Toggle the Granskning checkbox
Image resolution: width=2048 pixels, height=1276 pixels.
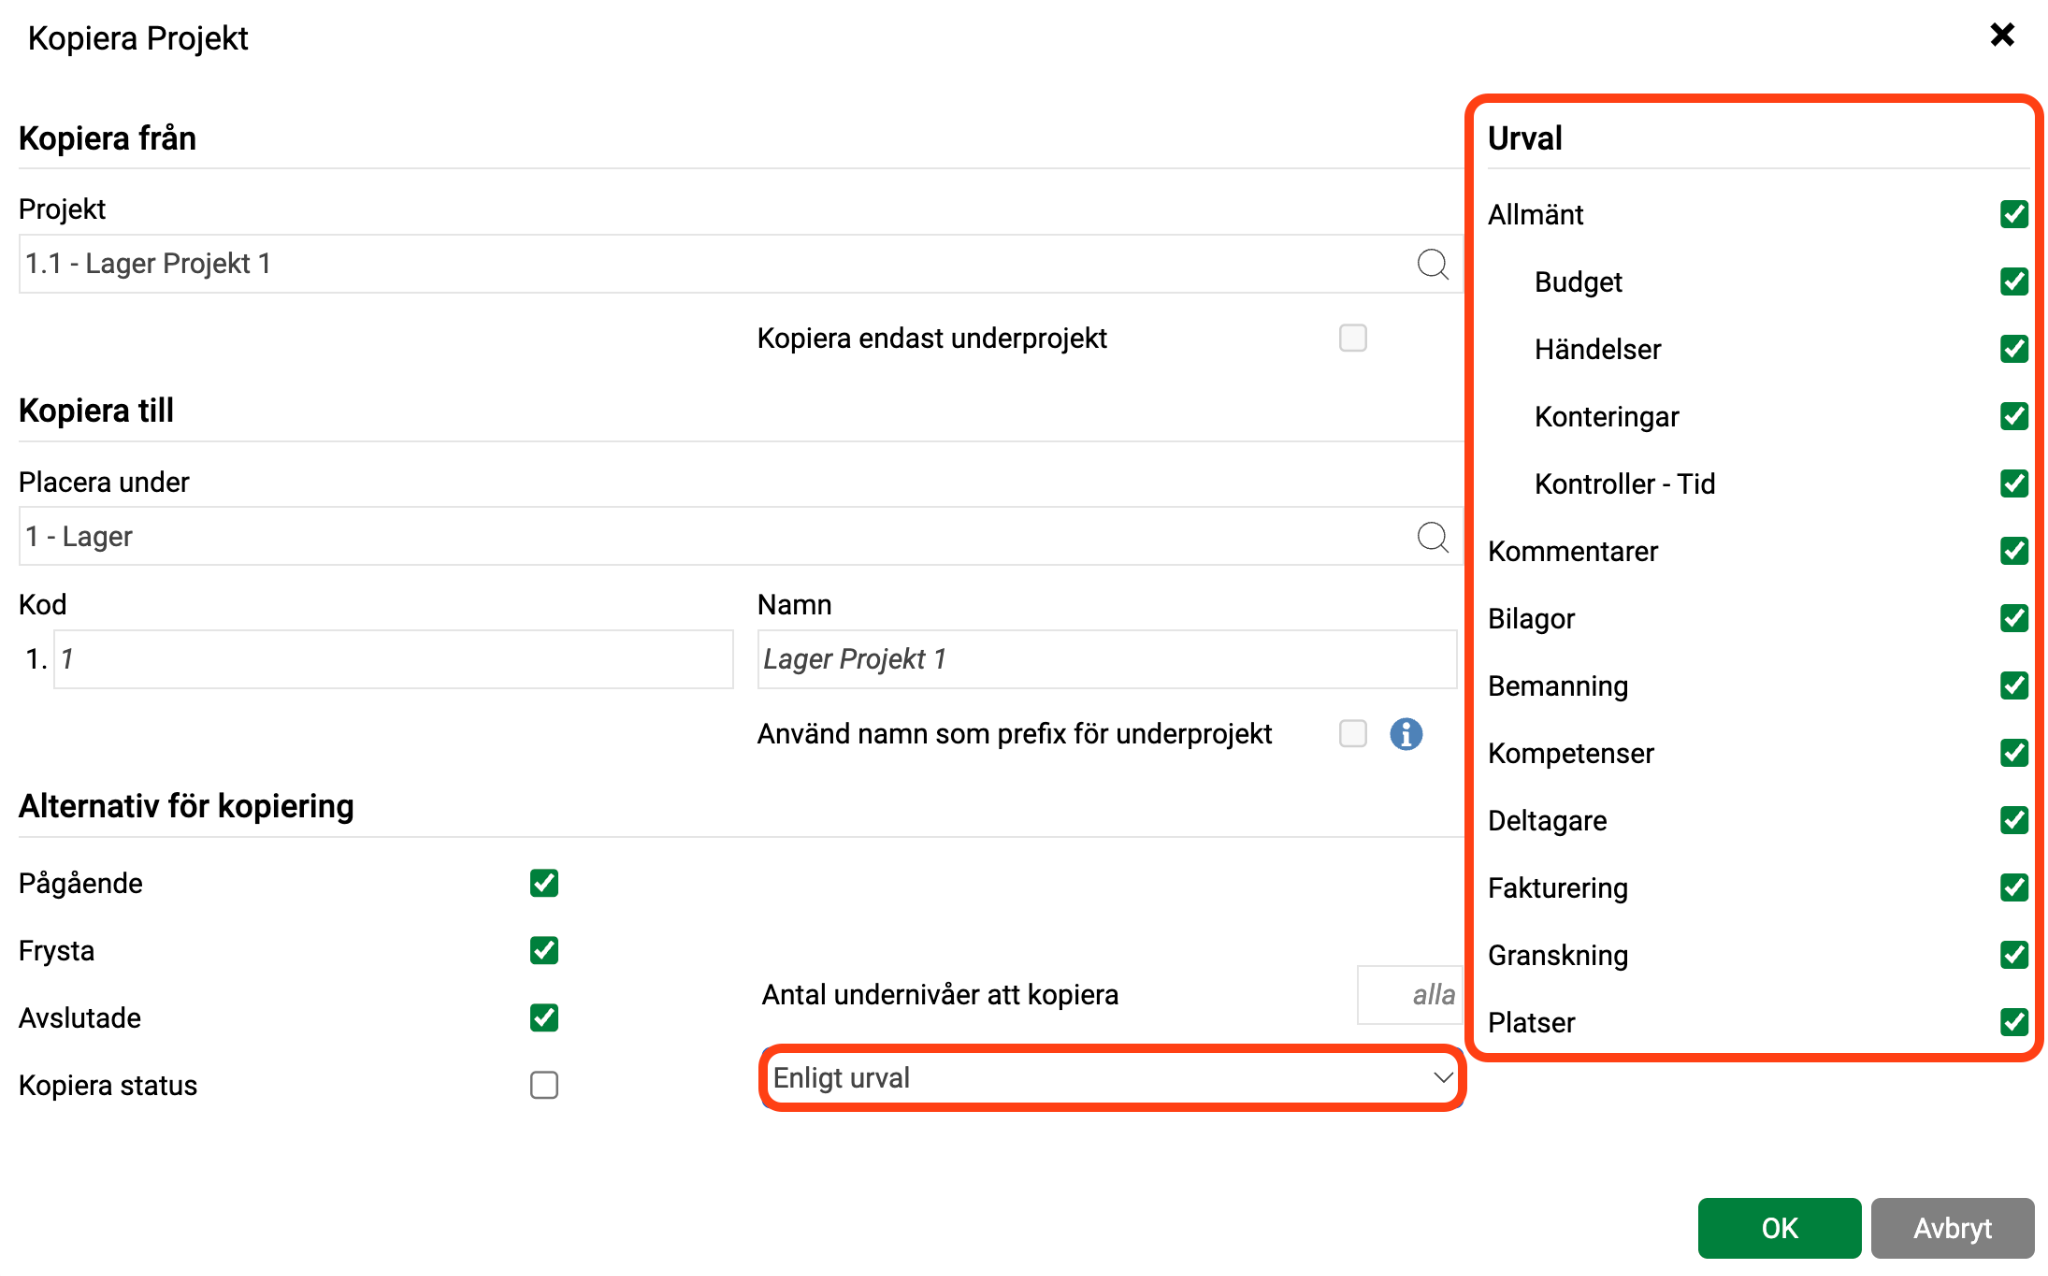[x=2014, y=955]
